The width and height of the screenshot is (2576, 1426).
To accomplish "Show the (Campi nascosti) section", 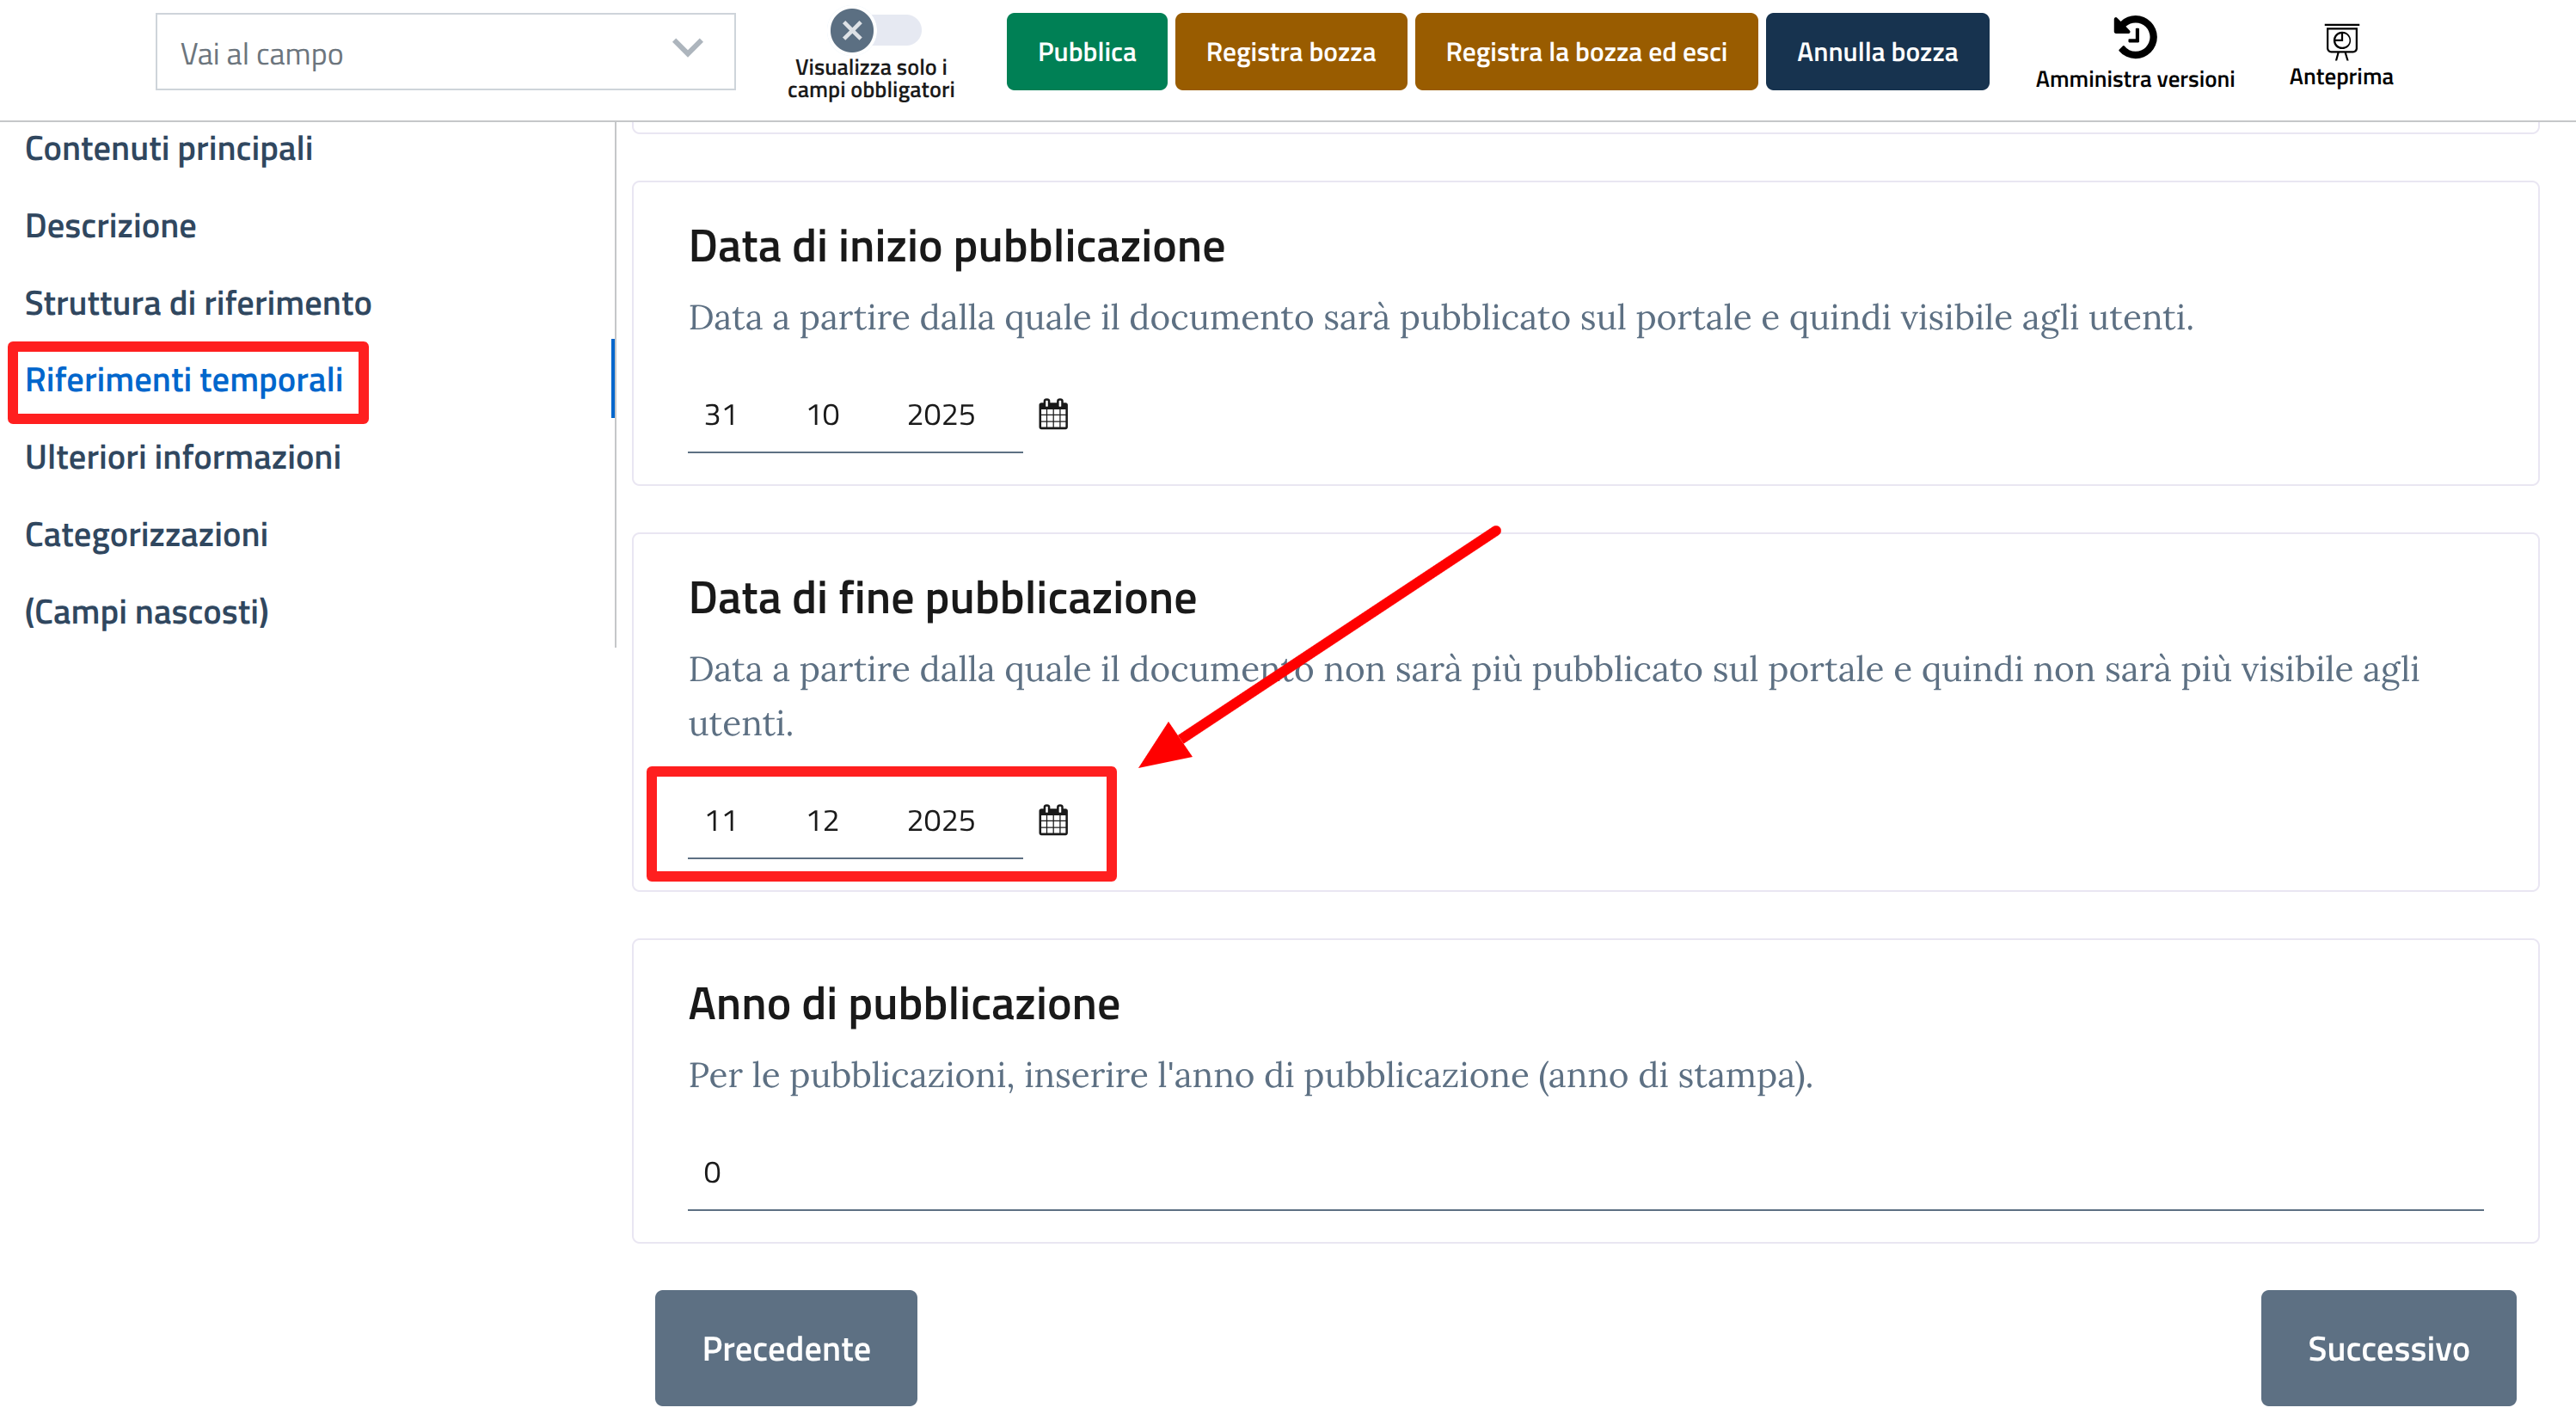I will 147,612.
